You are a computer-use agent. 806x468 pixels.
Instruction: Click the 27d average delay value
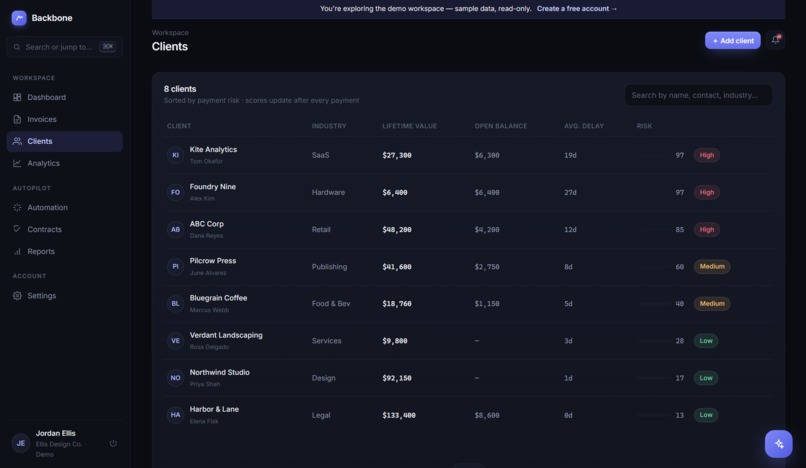pyautogui.click(x=570, y=192)
